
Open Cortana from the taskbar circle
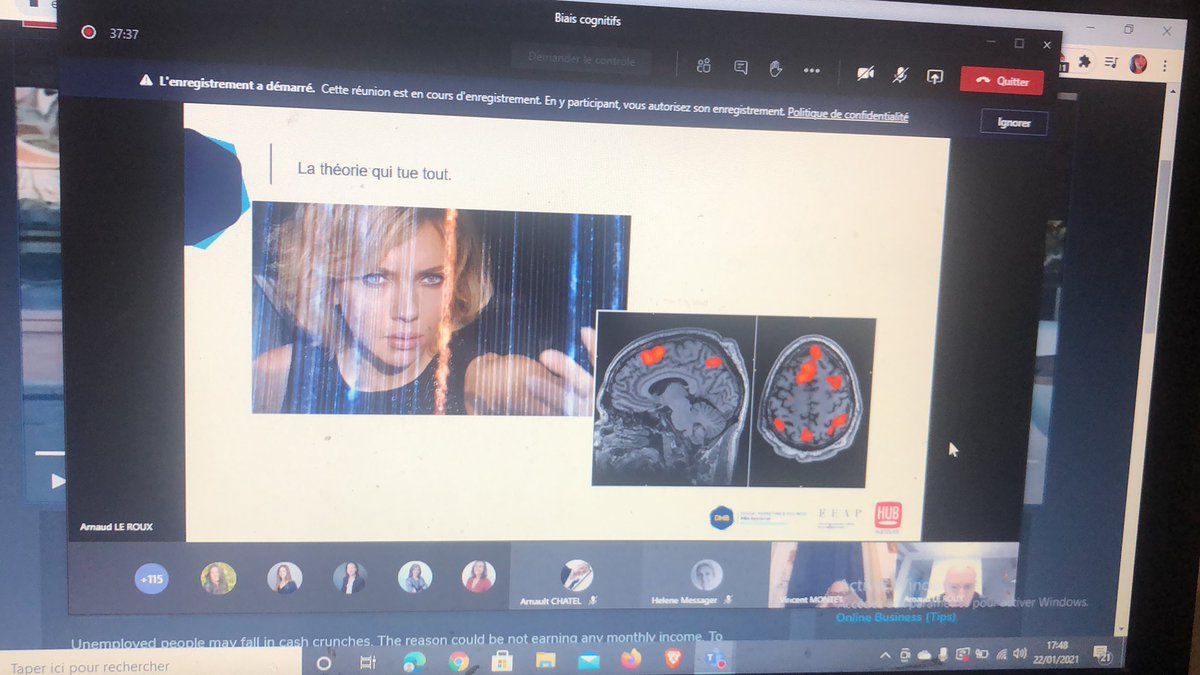click(324, 663)
